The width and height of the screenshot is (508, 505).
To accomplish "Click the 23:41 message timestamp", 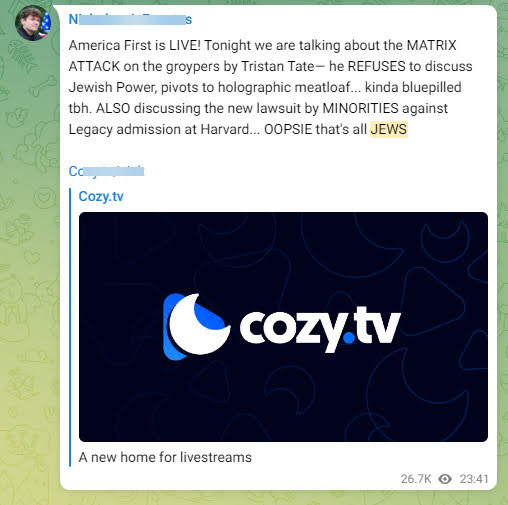I will click(474, 479).
